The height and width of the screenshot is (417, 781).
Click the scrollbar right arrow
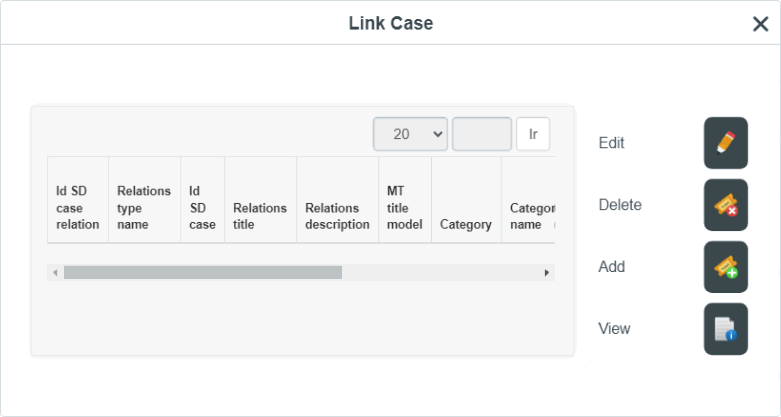point(546,273)
